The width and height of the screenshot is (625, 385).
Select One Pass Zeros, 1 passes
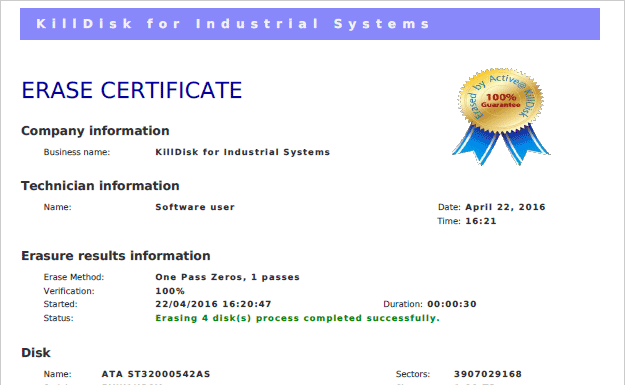(x=227, y=277)
